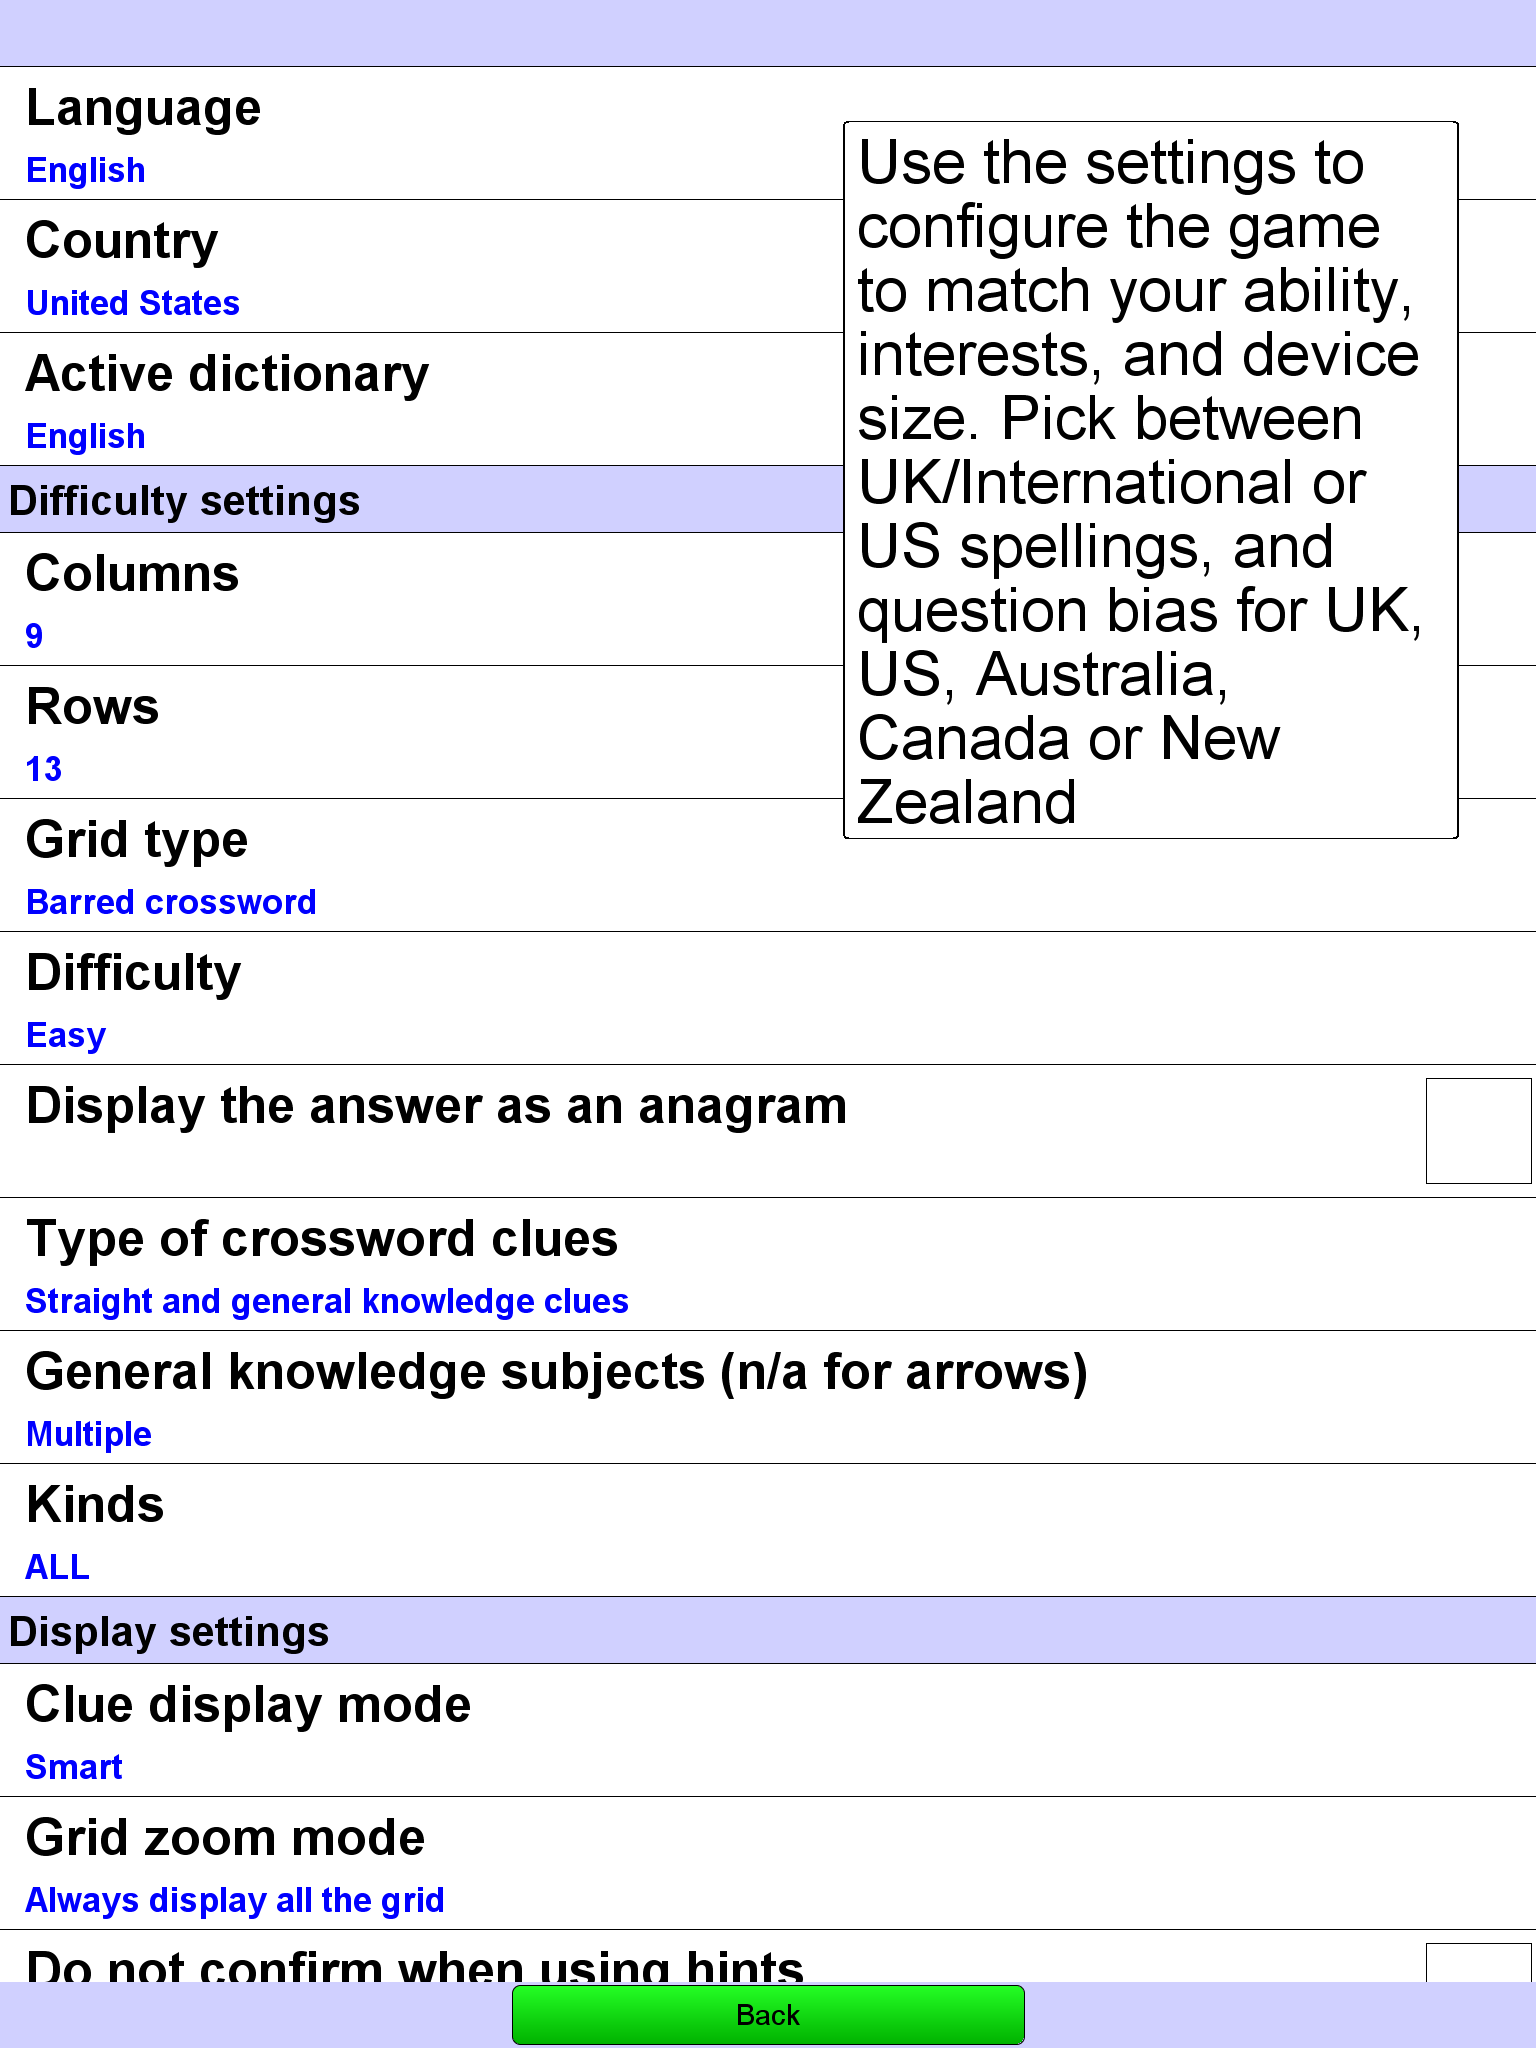This screenshot has width=1536, height=2048.
Task: Click the Always display all the grid value
Action: pyautogui.click(x=235, y=1901)
